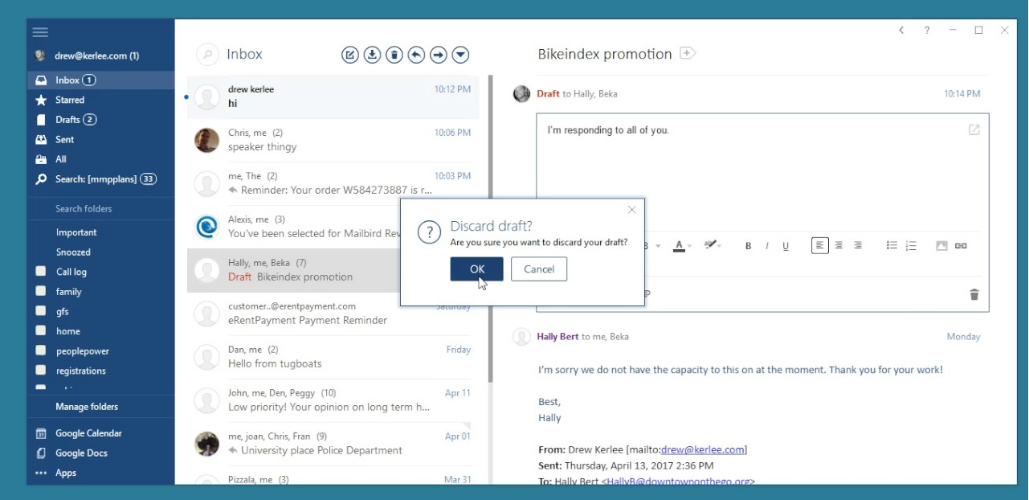
Task: Open the font color picker
Action: click(x=682, y=246)
